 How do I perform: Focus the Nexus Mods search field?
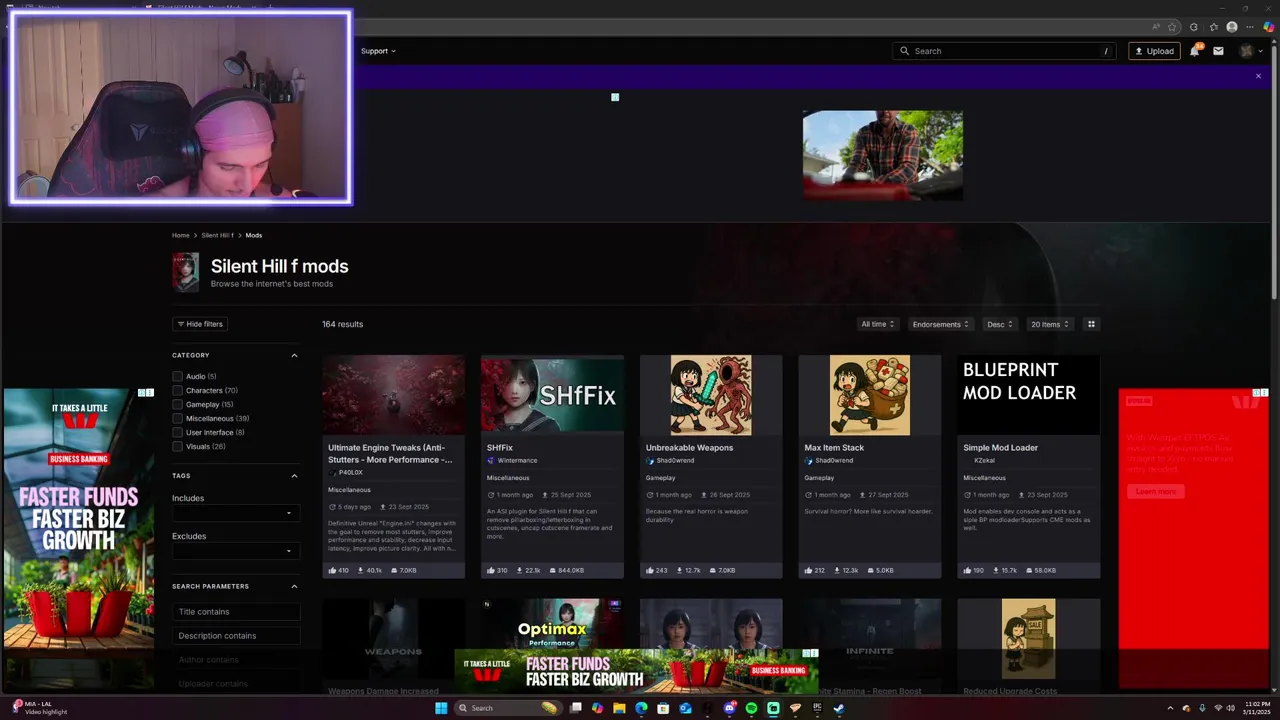point(1004,51)
